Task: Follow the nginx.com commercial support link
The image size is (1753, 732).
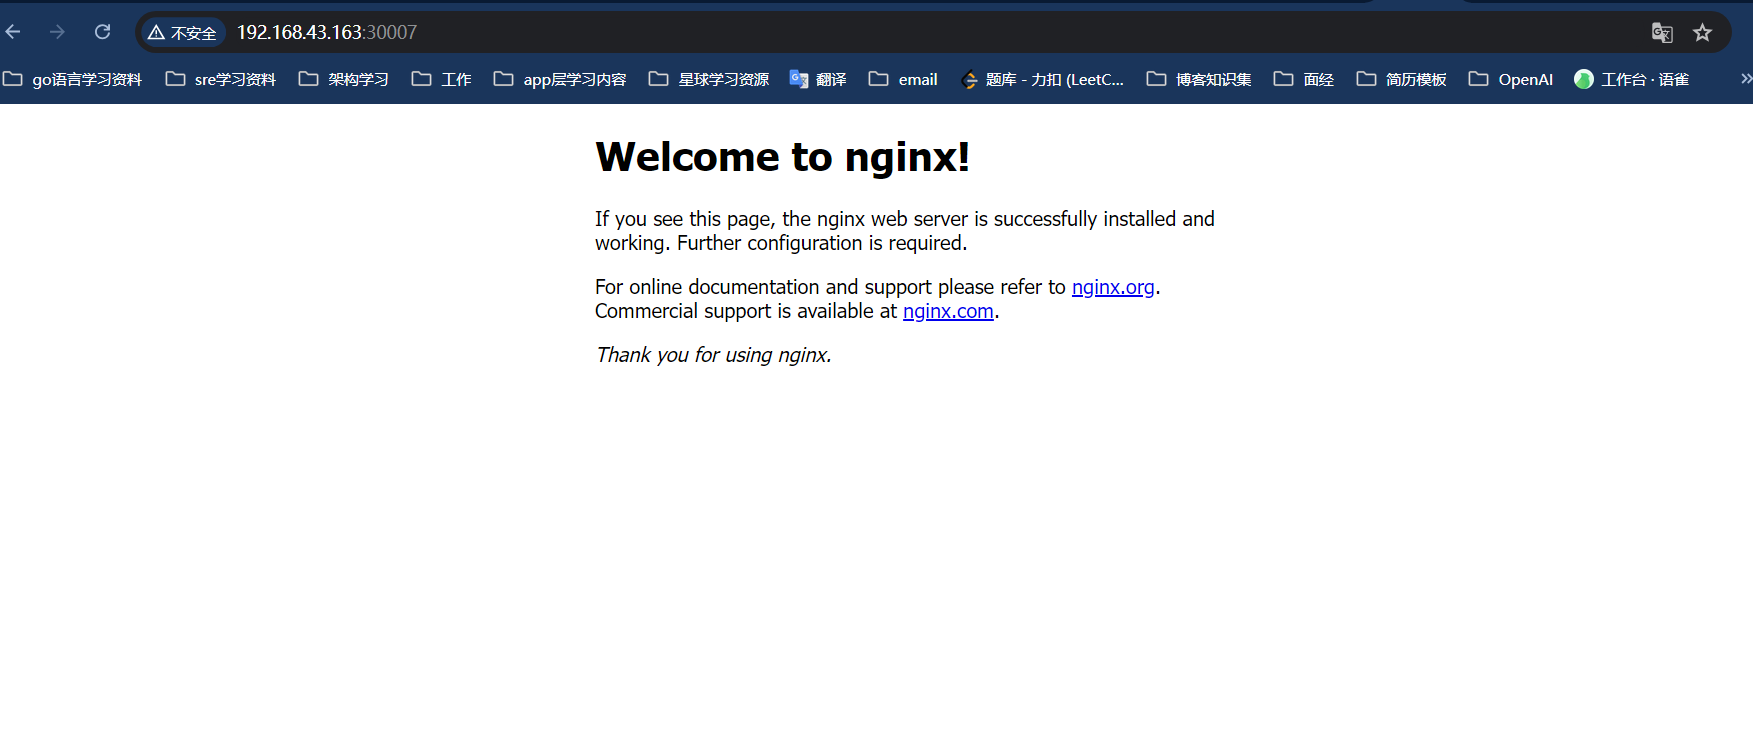Action: click(948, 311)
